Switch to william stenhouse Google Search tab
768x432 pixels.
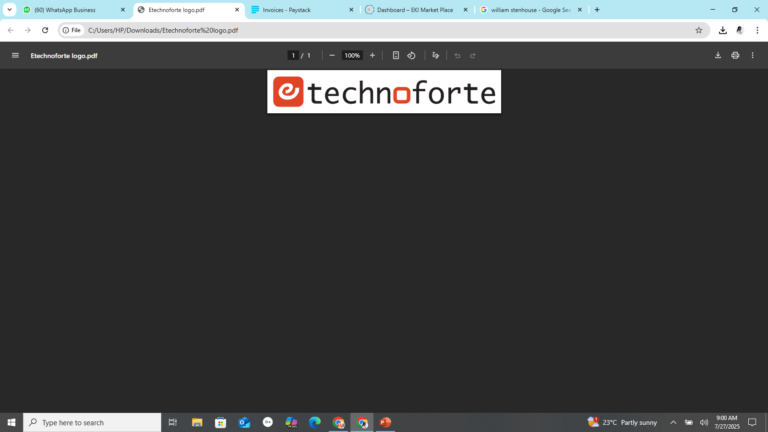tap(531, 10)
